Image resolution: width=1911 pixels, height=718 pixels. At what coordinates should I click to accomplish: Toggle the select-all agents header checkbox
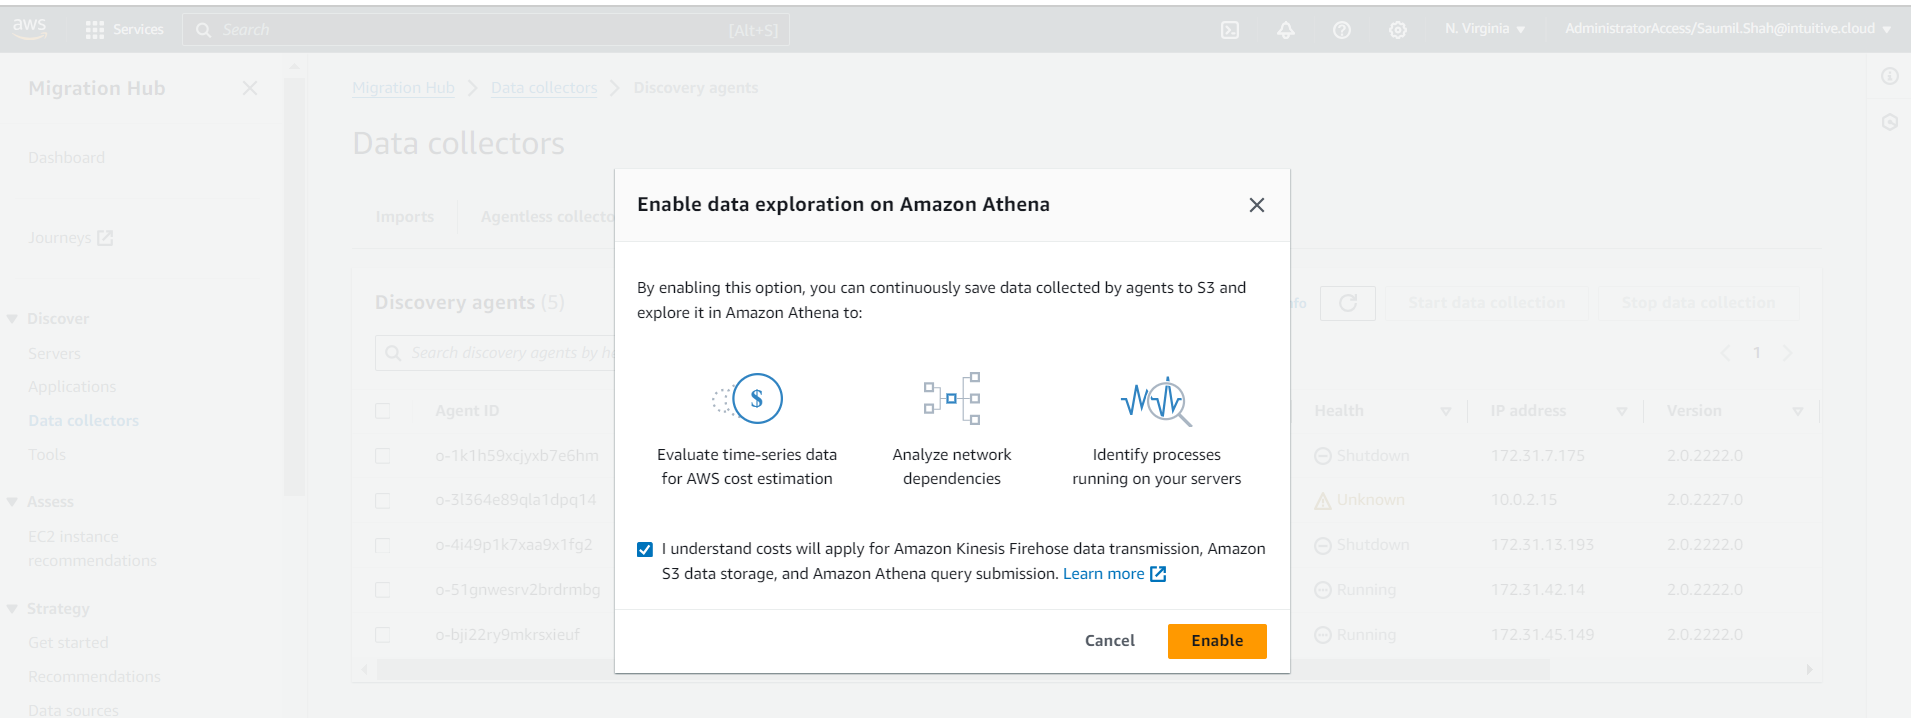coord(382,411)
